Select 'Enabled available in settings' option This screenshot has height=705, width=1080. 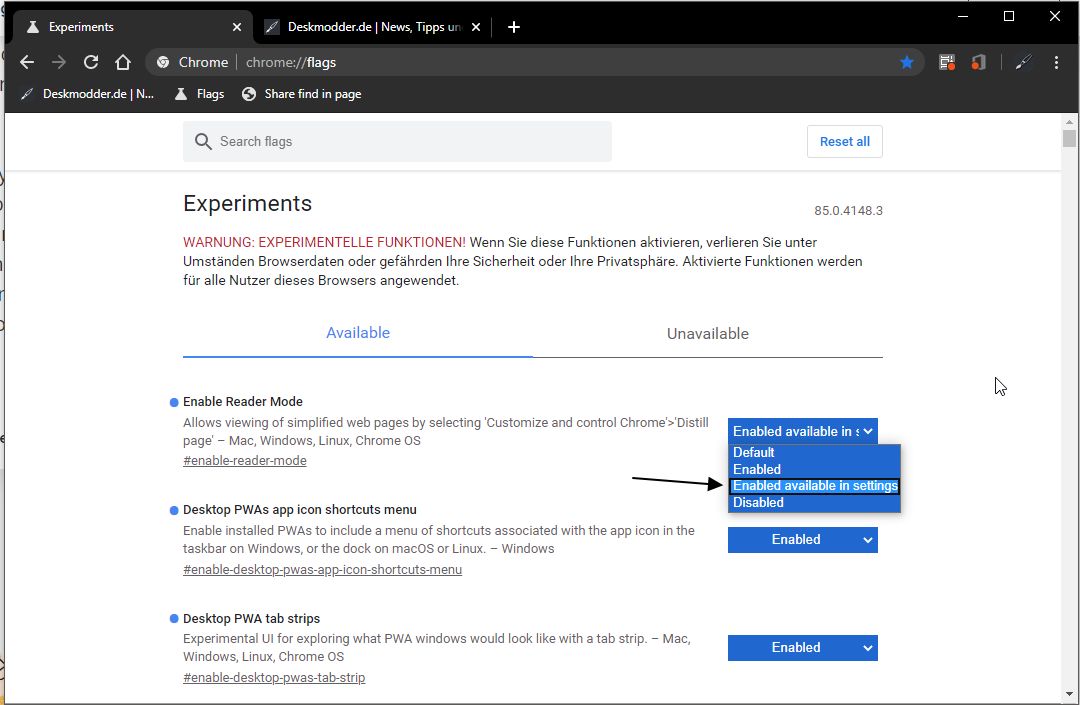[x=815, y=485]
